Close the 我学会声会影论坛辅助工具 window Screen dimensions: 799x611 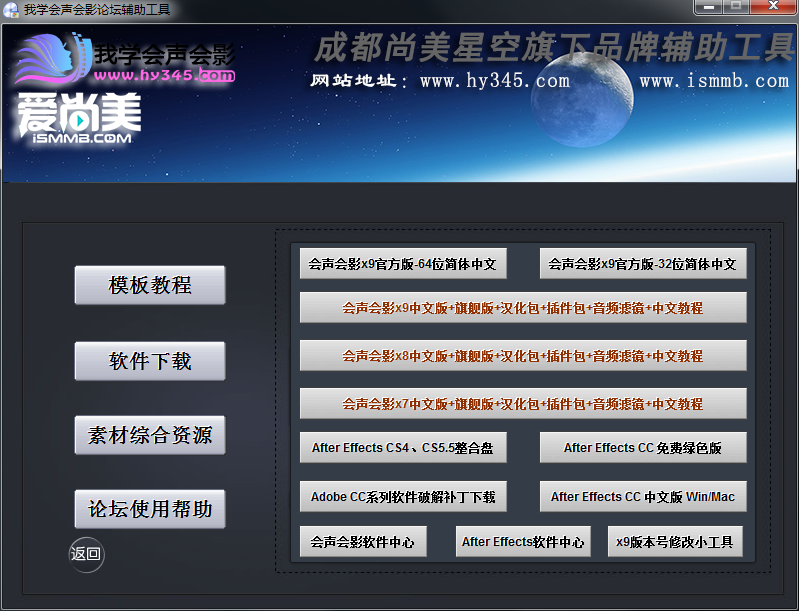[x=773, y=7]
